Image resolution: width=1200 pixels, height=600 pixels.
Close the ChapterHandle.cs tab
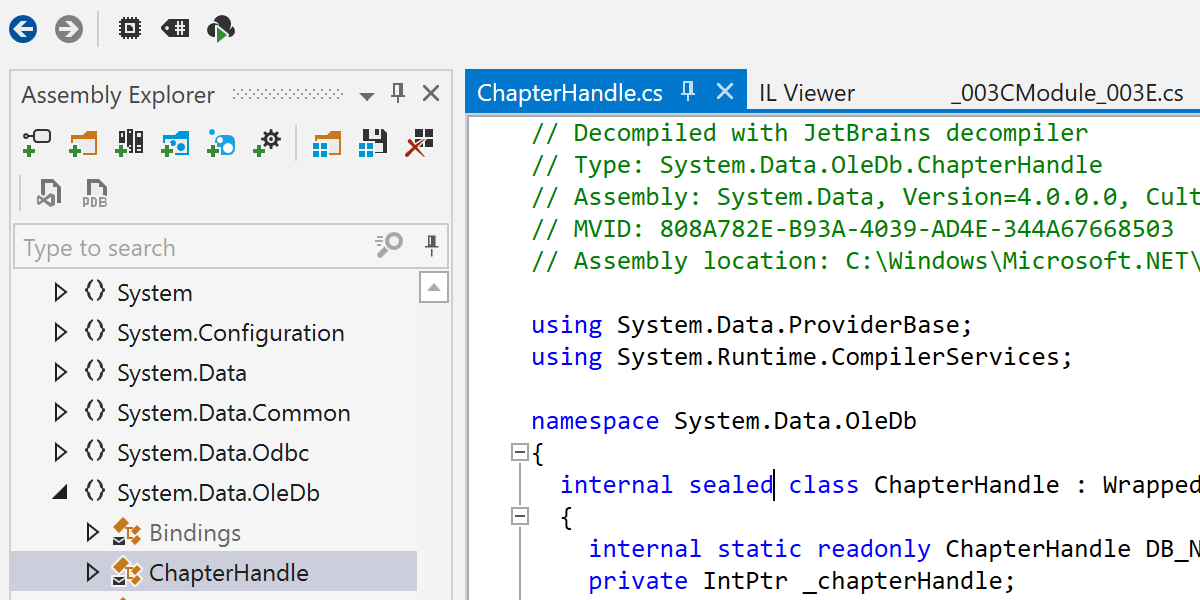(x=725, y=92)
